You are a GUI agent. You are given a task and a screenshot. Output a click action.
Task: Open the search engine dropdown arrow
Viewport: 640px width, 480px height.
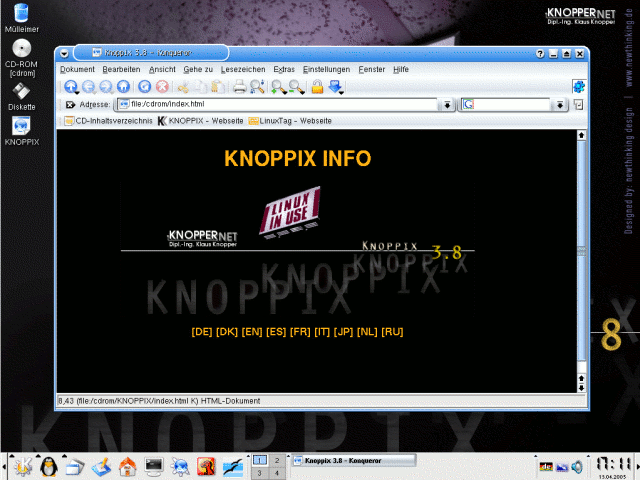(x=560, y=105)
